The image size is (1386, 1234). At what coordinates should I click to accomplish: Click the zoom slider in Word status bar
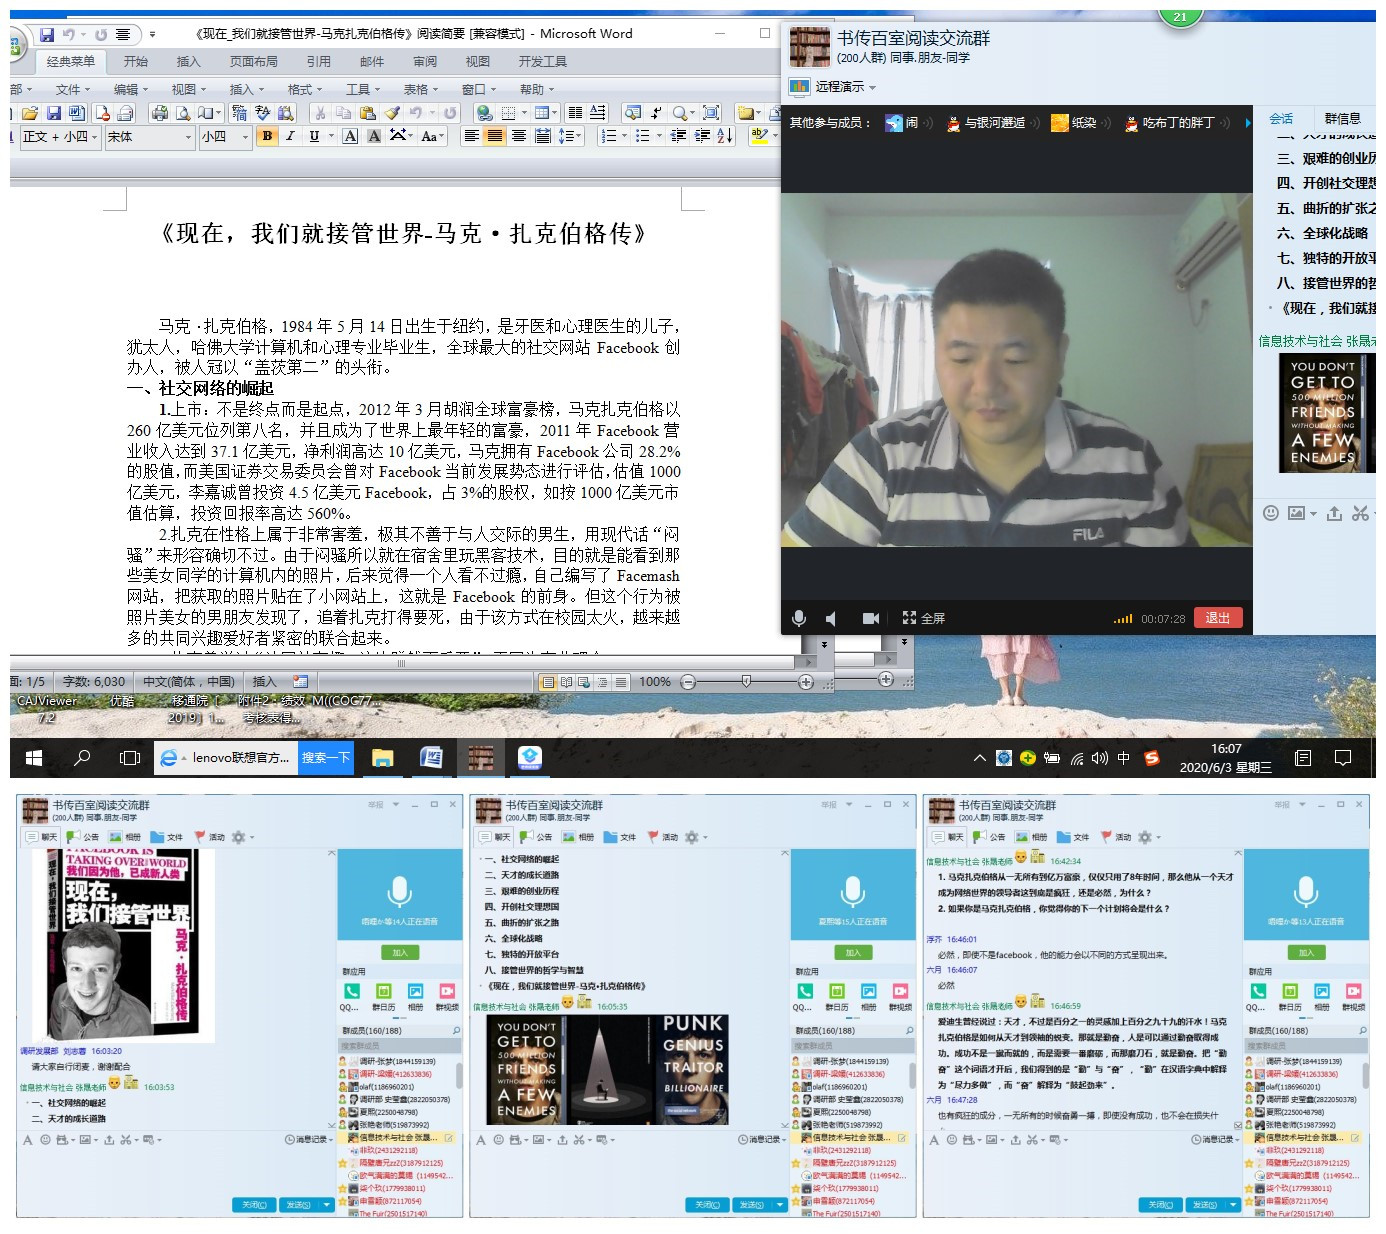(746, 681)
